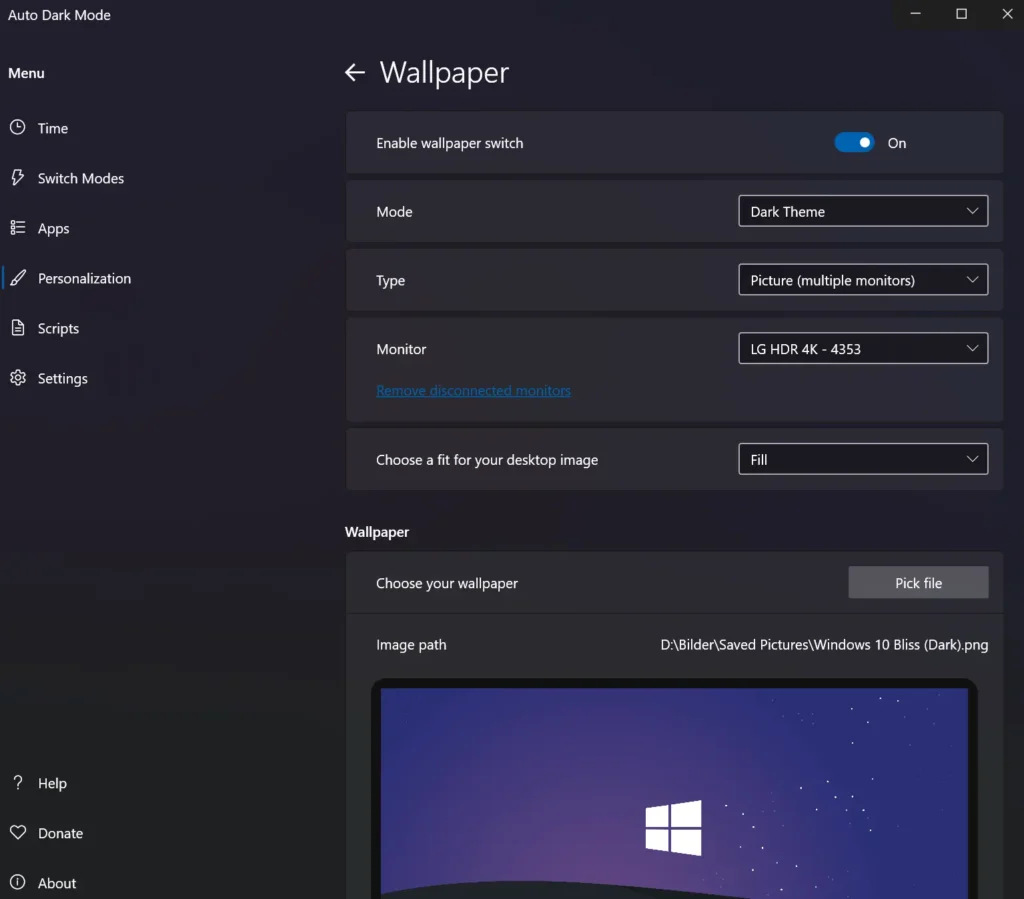Open the Monitor dropdown showing LG HDR 4K
Image resolution: width=1024 pixels, height=899 pixels.
(x=862, y=349)
